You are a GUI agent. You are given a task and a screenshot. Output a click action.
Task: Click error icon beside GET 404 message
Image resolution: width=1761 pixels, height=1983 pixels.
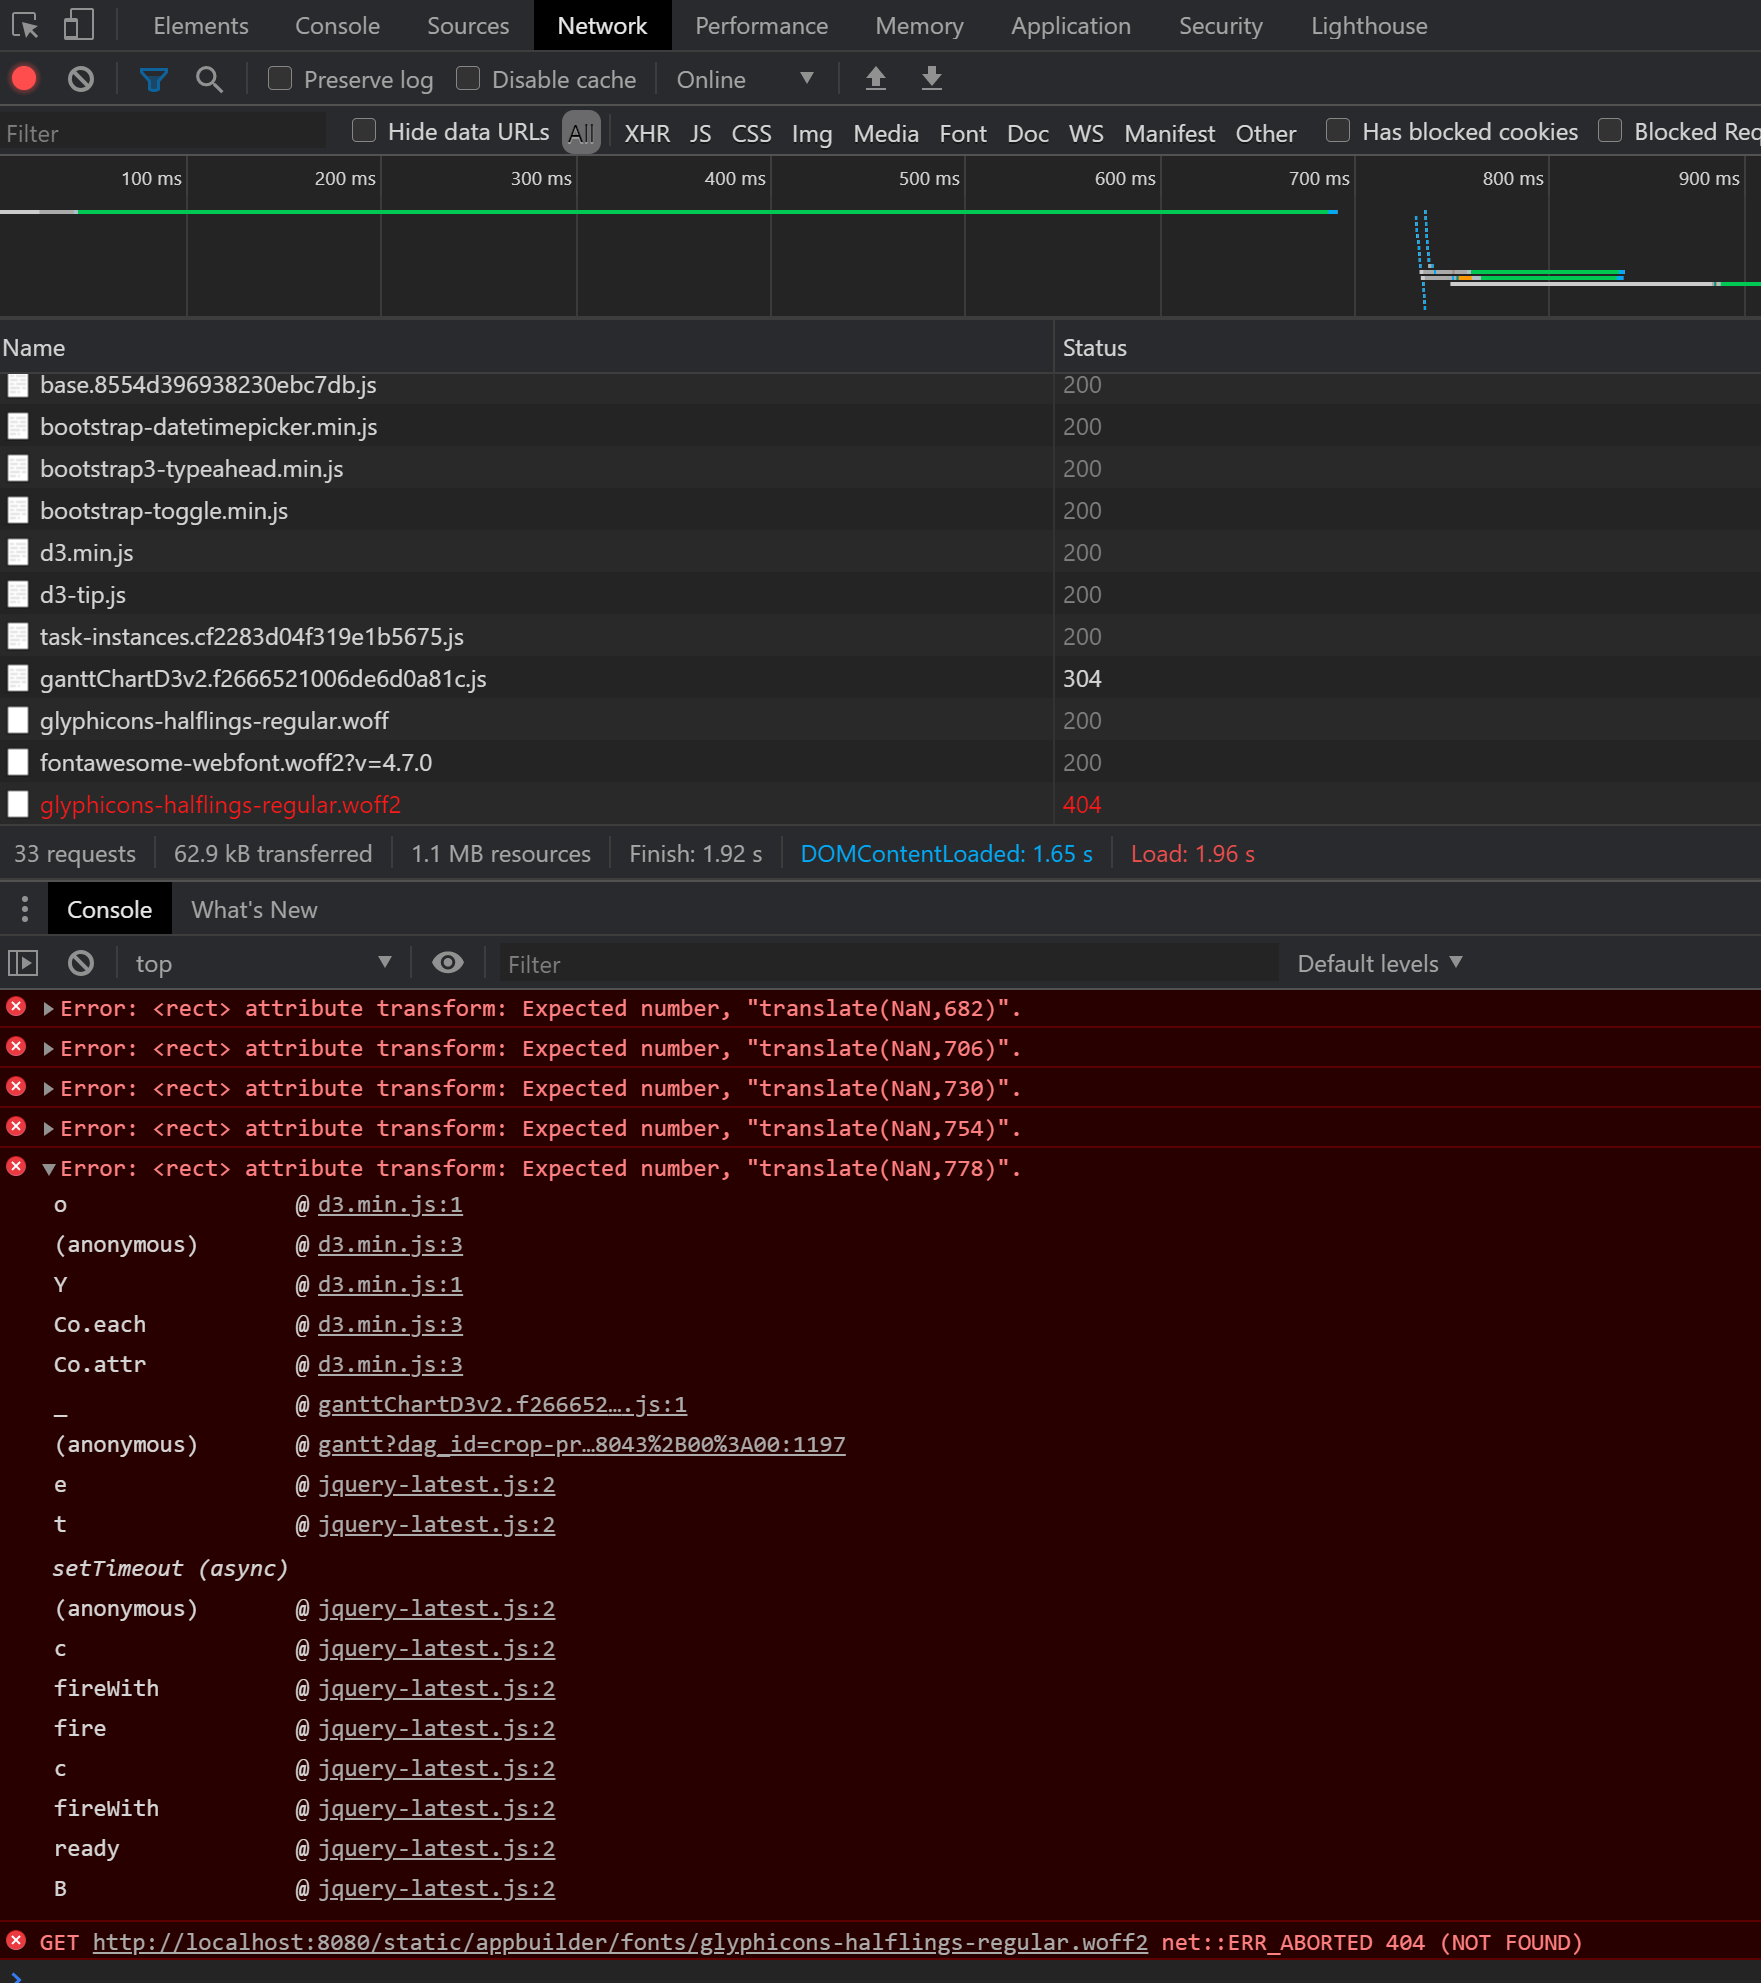coord(16,1941)
